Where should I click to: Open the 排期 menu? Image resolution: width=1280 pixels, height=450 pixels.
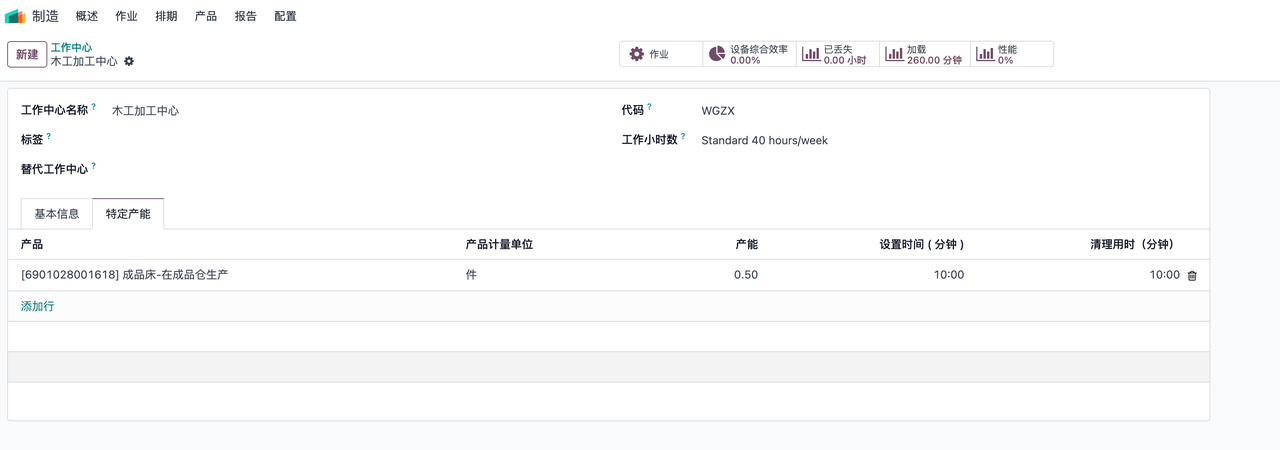point(167,16)
